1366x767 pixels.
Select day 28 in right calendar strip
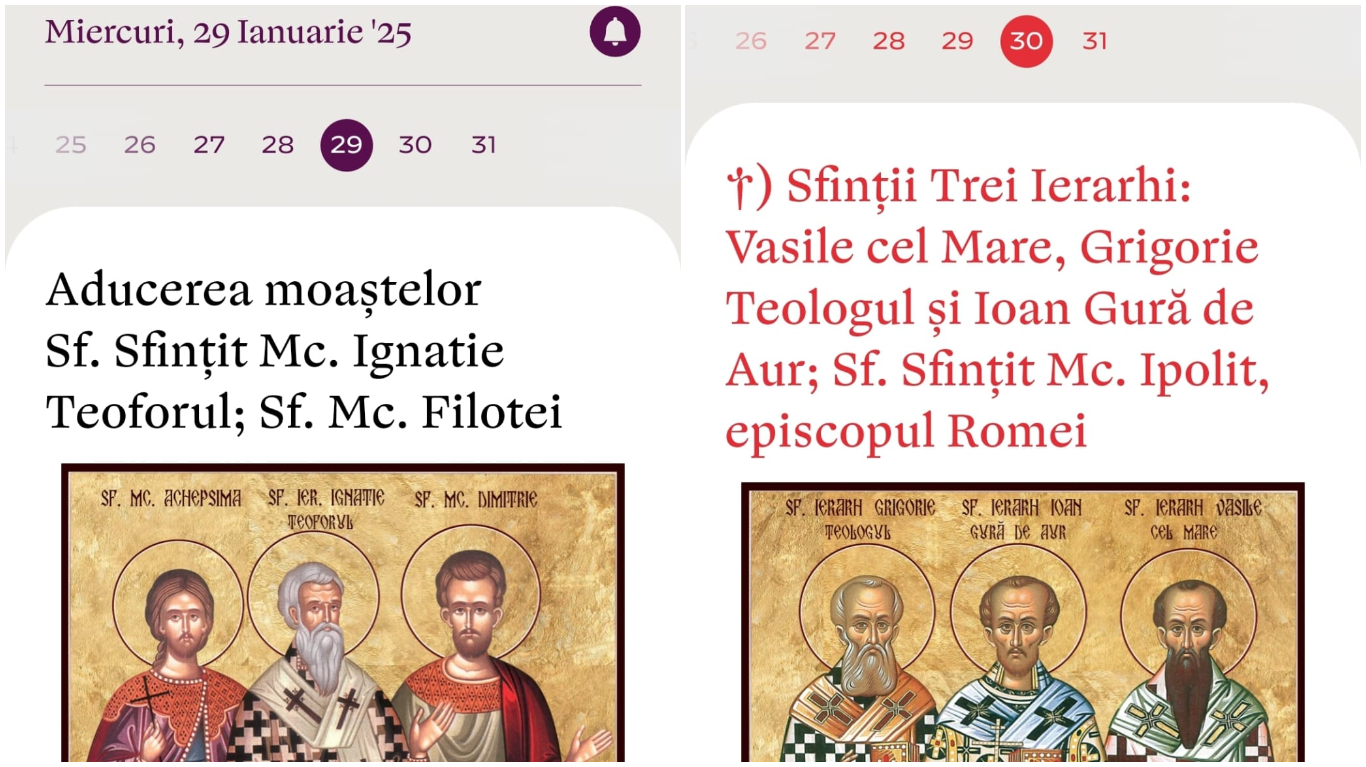(889, 41)
